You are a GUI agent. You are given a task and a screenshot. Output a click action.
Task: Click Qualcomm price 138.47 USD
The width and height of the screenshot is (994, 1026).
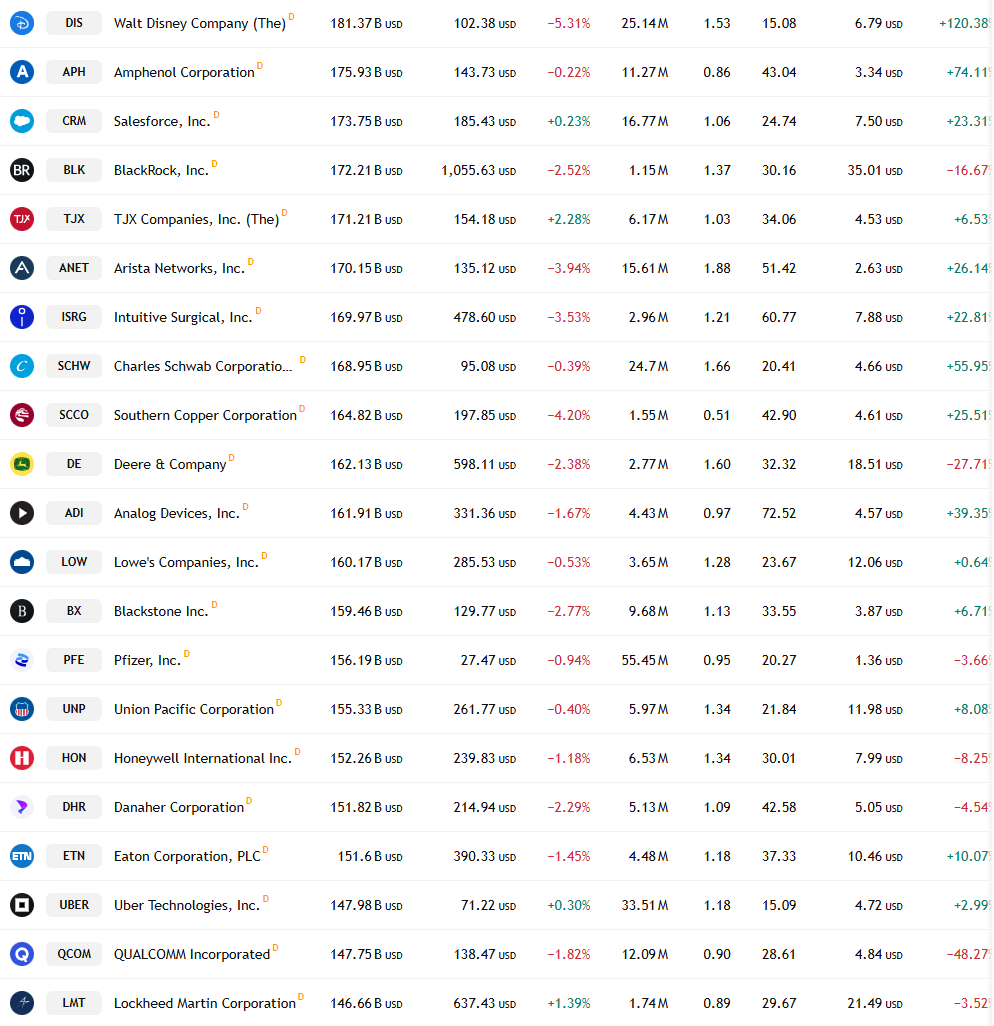tap(485, 955)
